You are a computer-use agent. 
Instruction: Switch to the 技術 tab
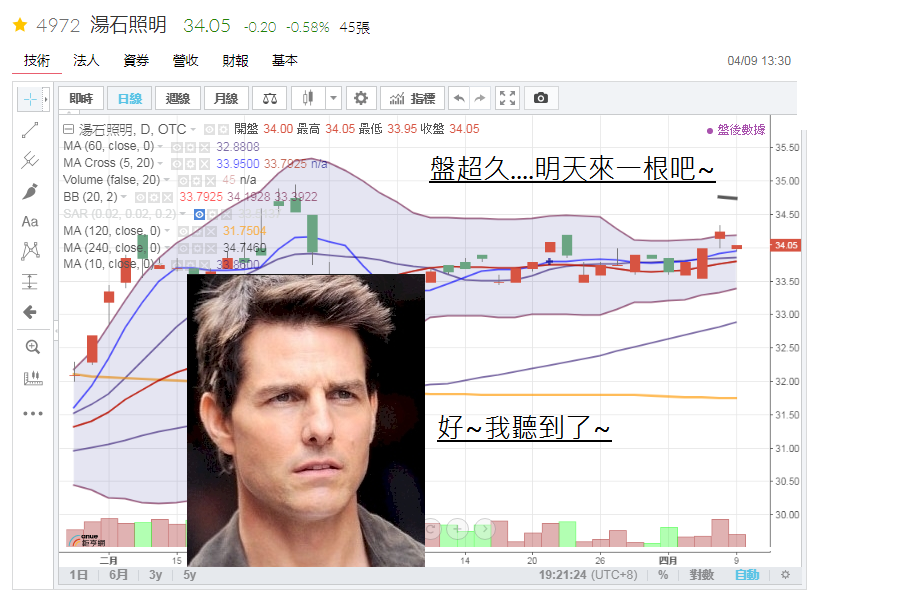(x=37, y=60)
